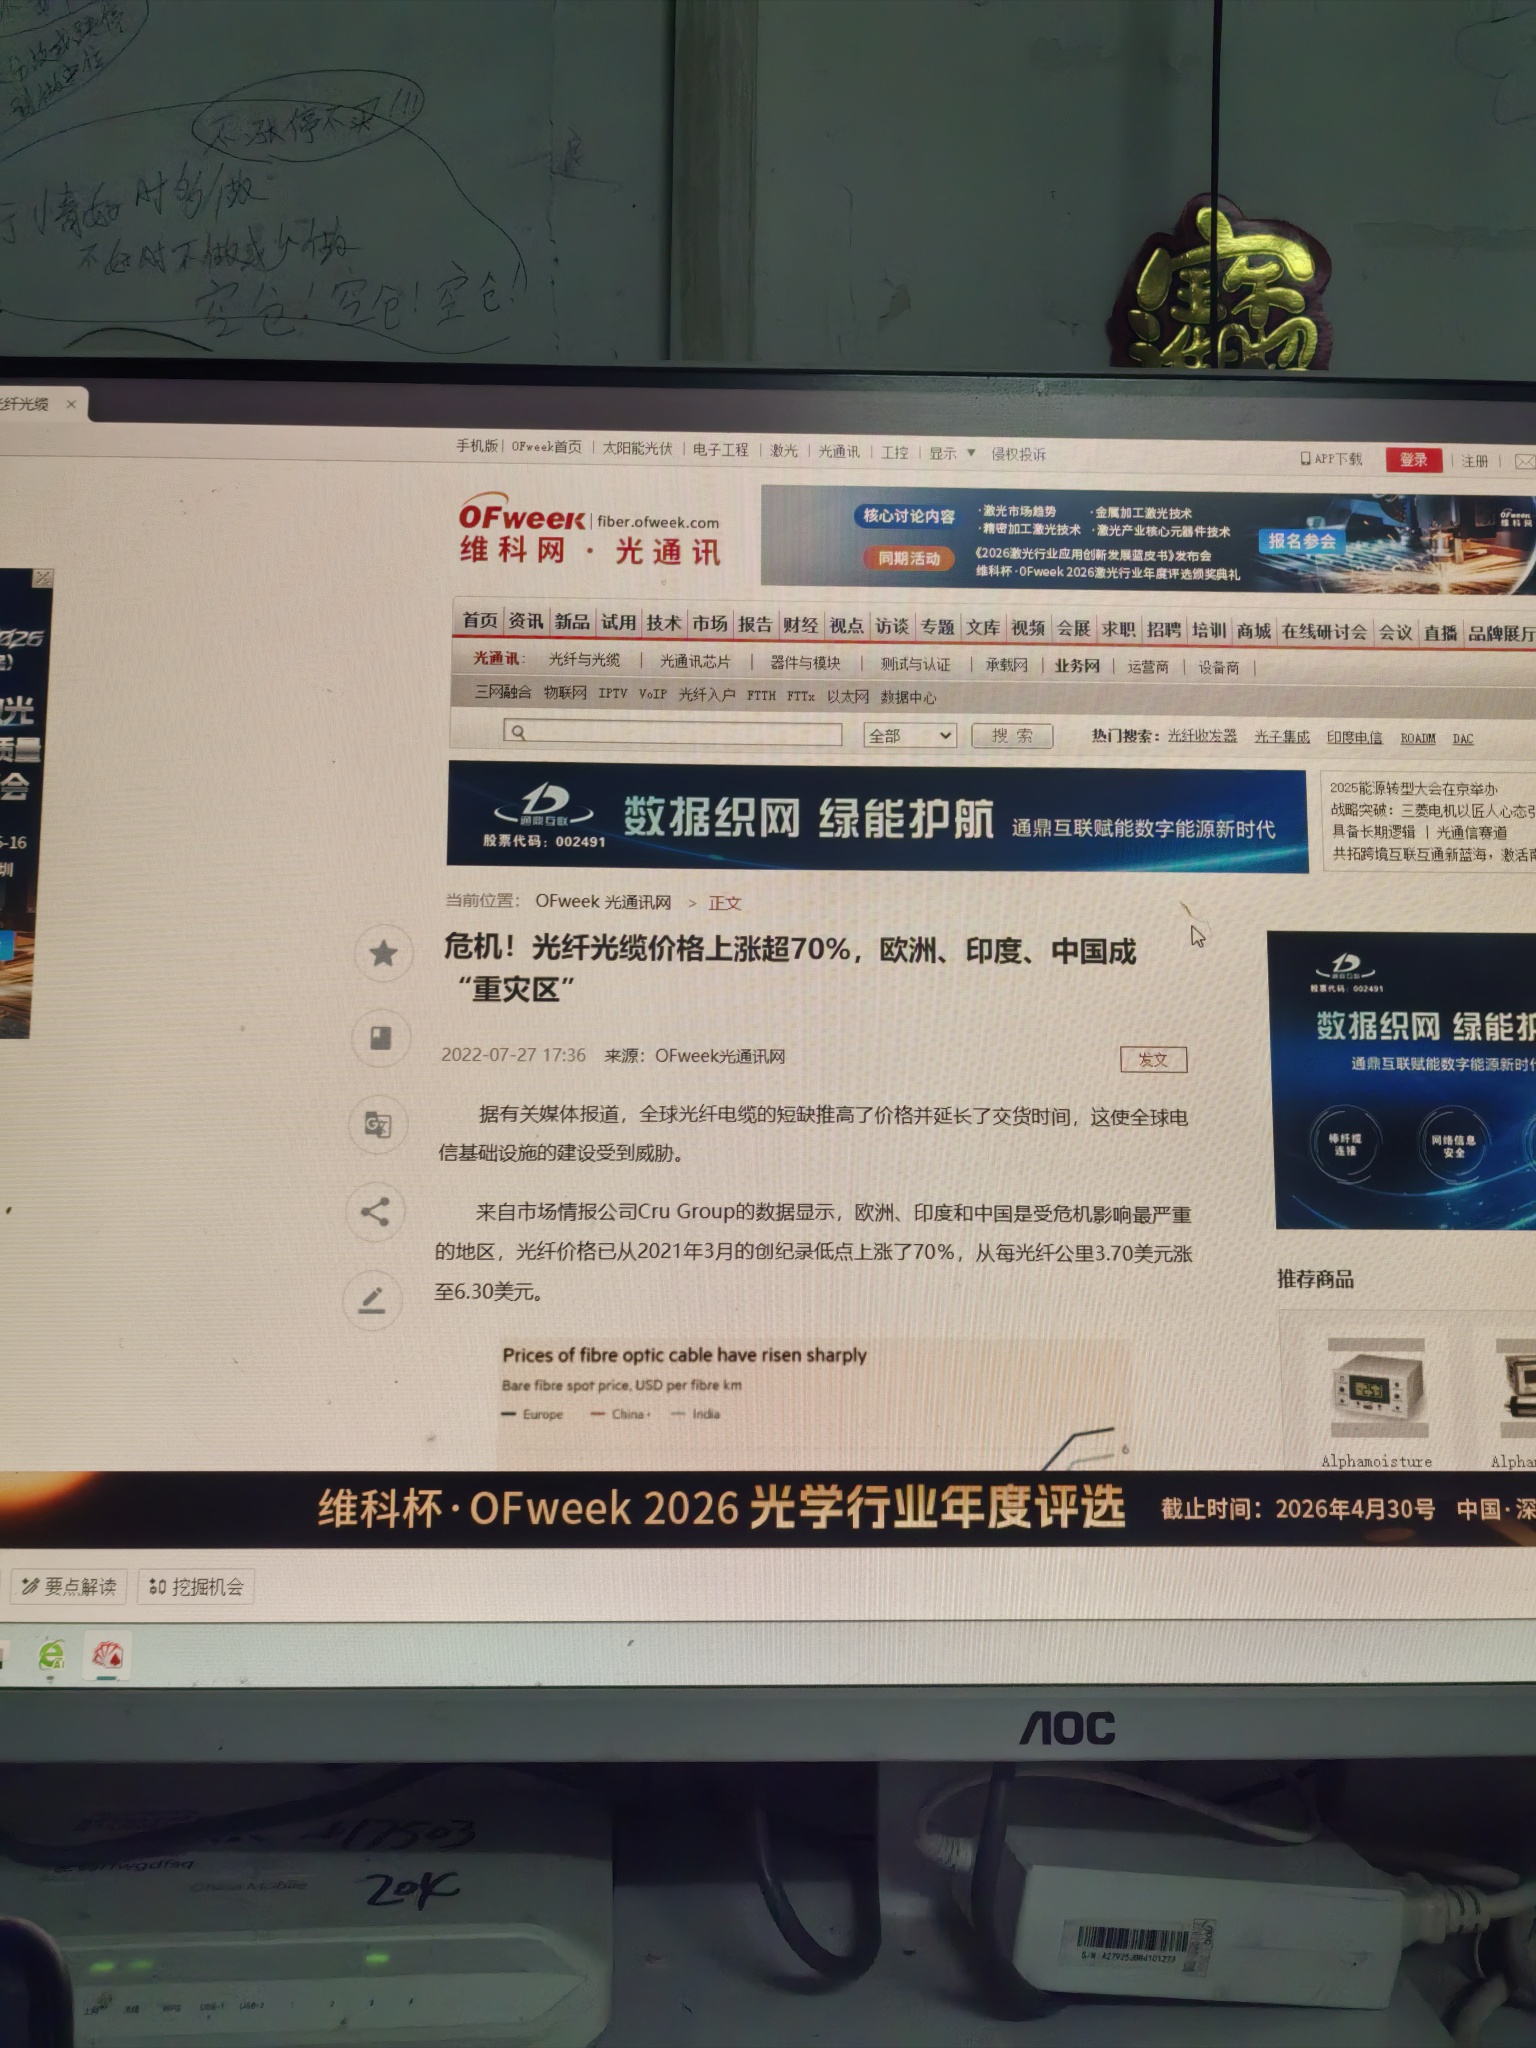This screenshot has height=2048, width=1536.
Task: Click hot search ROADM
Action: [x=1417, y=739]
